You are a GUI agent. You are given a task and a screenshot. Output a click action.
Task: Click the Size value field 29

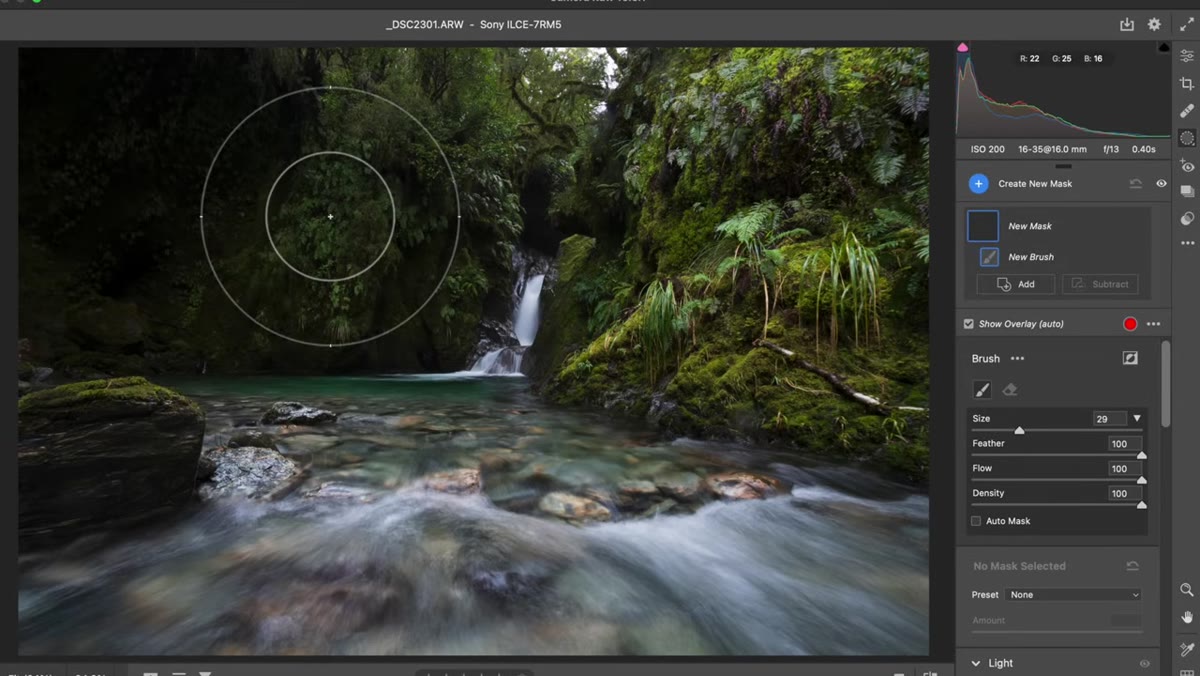click(x=1110, y=419)
